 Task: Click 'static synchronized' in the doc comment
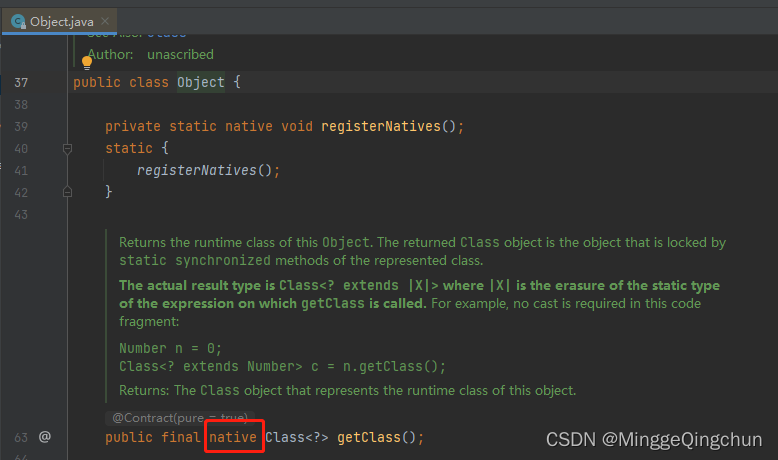coord(195,261)
